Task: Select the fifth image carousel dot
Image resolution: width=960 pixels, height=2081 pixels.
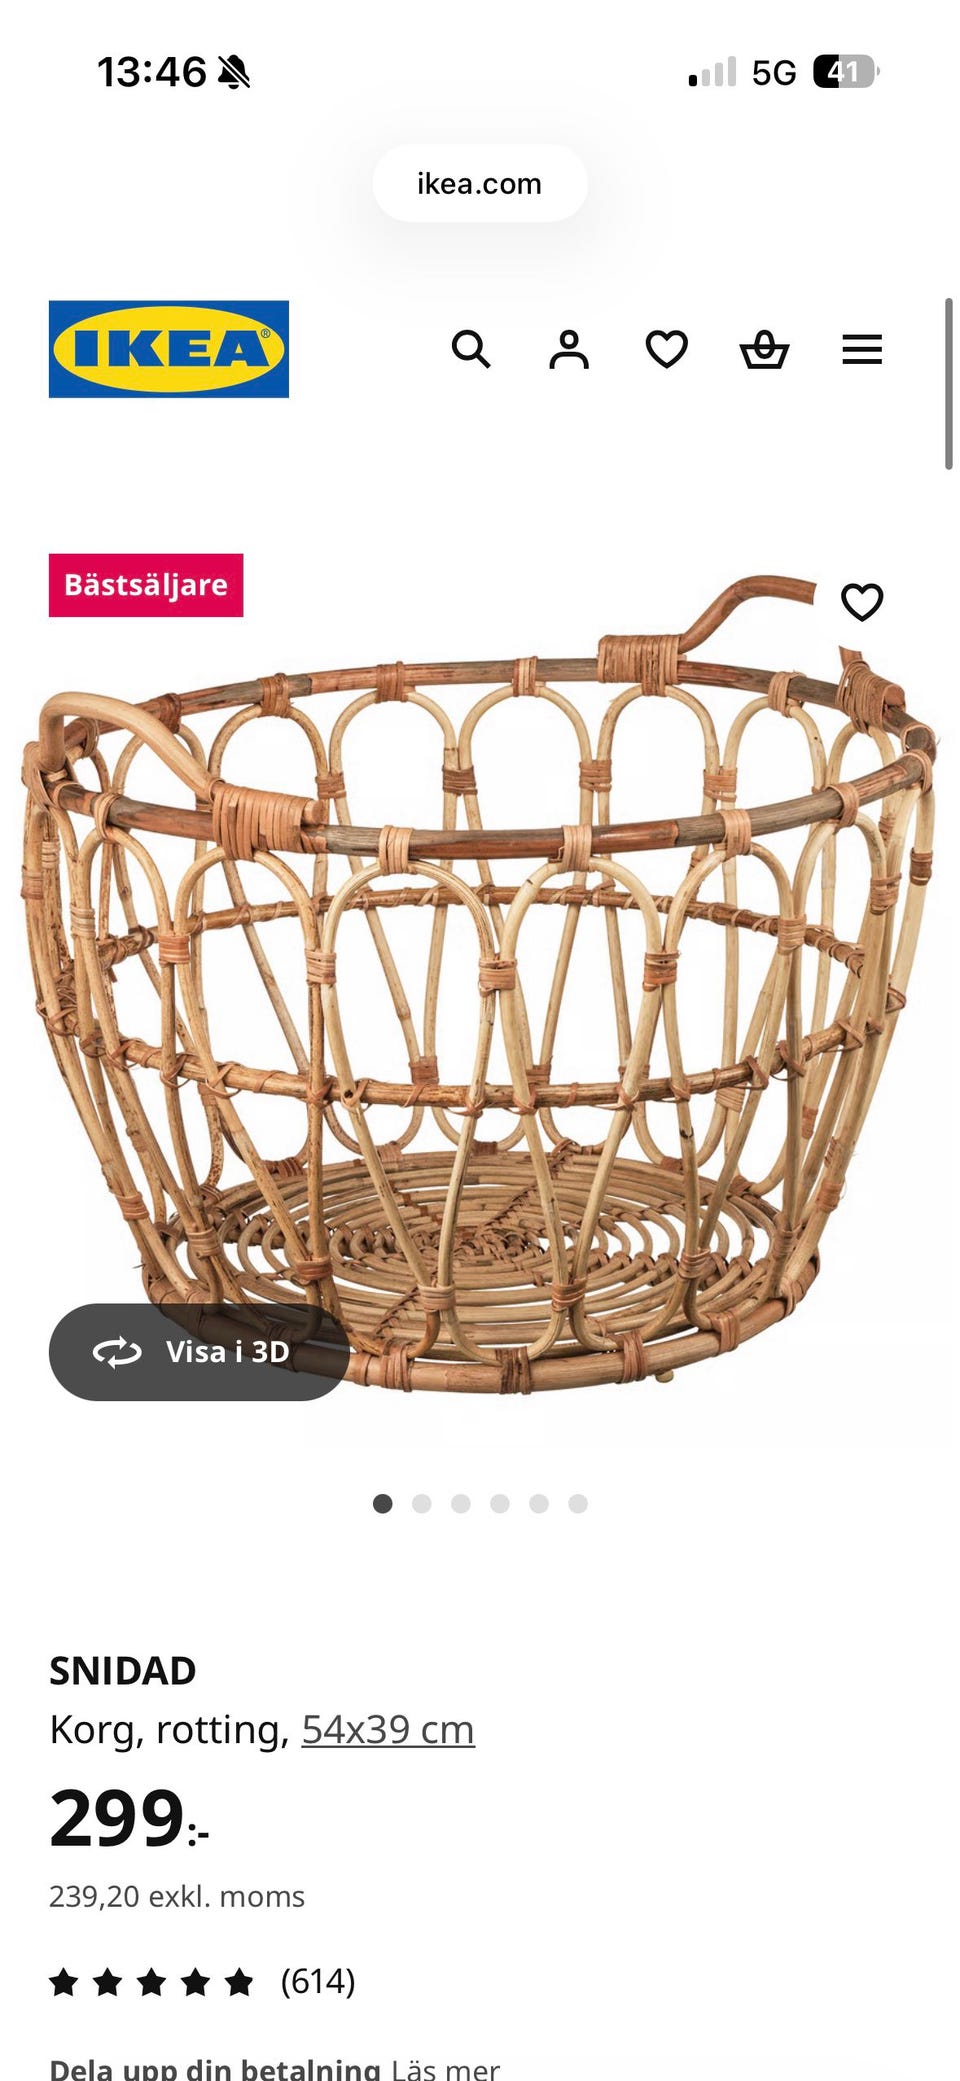Action: (x=539, y=1504)
